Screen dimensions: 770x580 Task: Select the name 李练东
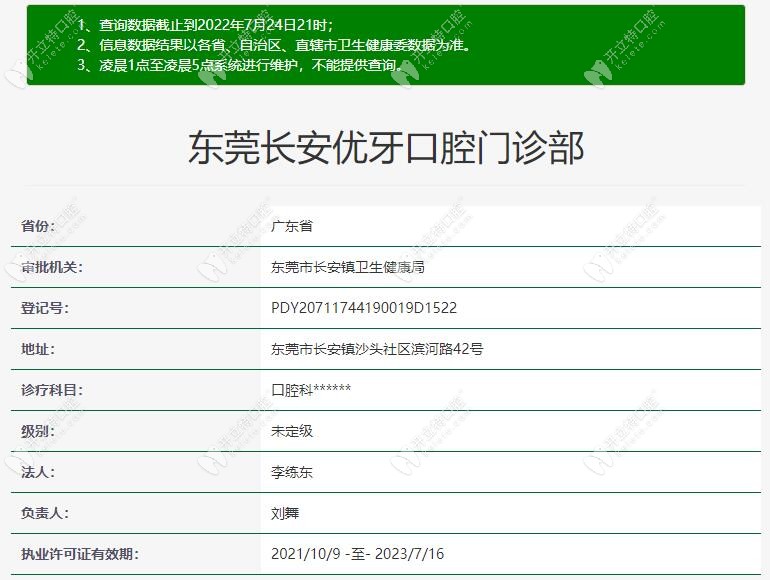point(292,472)
